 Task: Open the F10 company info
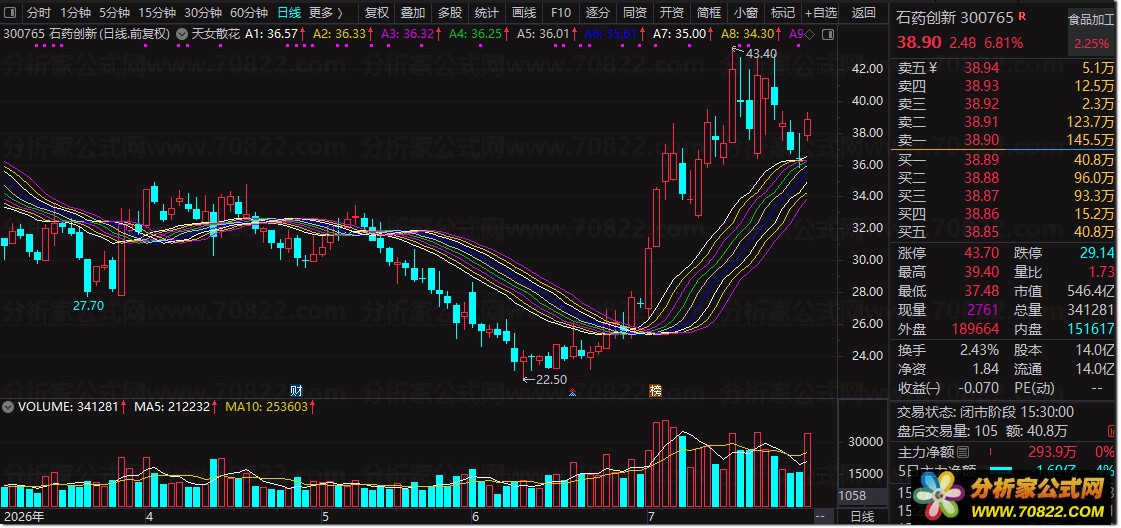click(561, 13)
